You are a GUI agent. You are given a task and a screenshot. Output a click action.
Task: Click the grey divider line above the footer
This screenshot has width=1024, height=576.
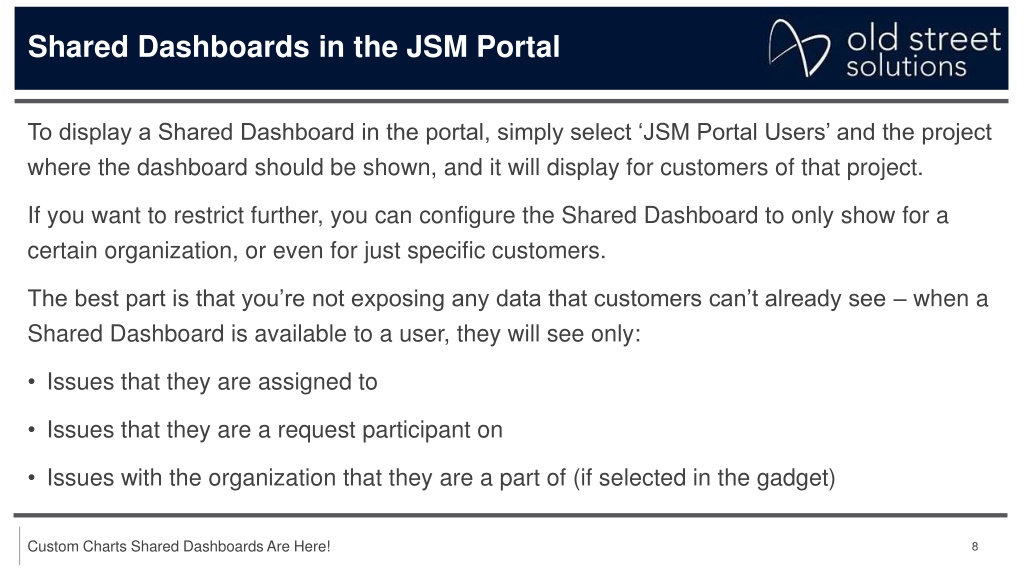point(511,515)
